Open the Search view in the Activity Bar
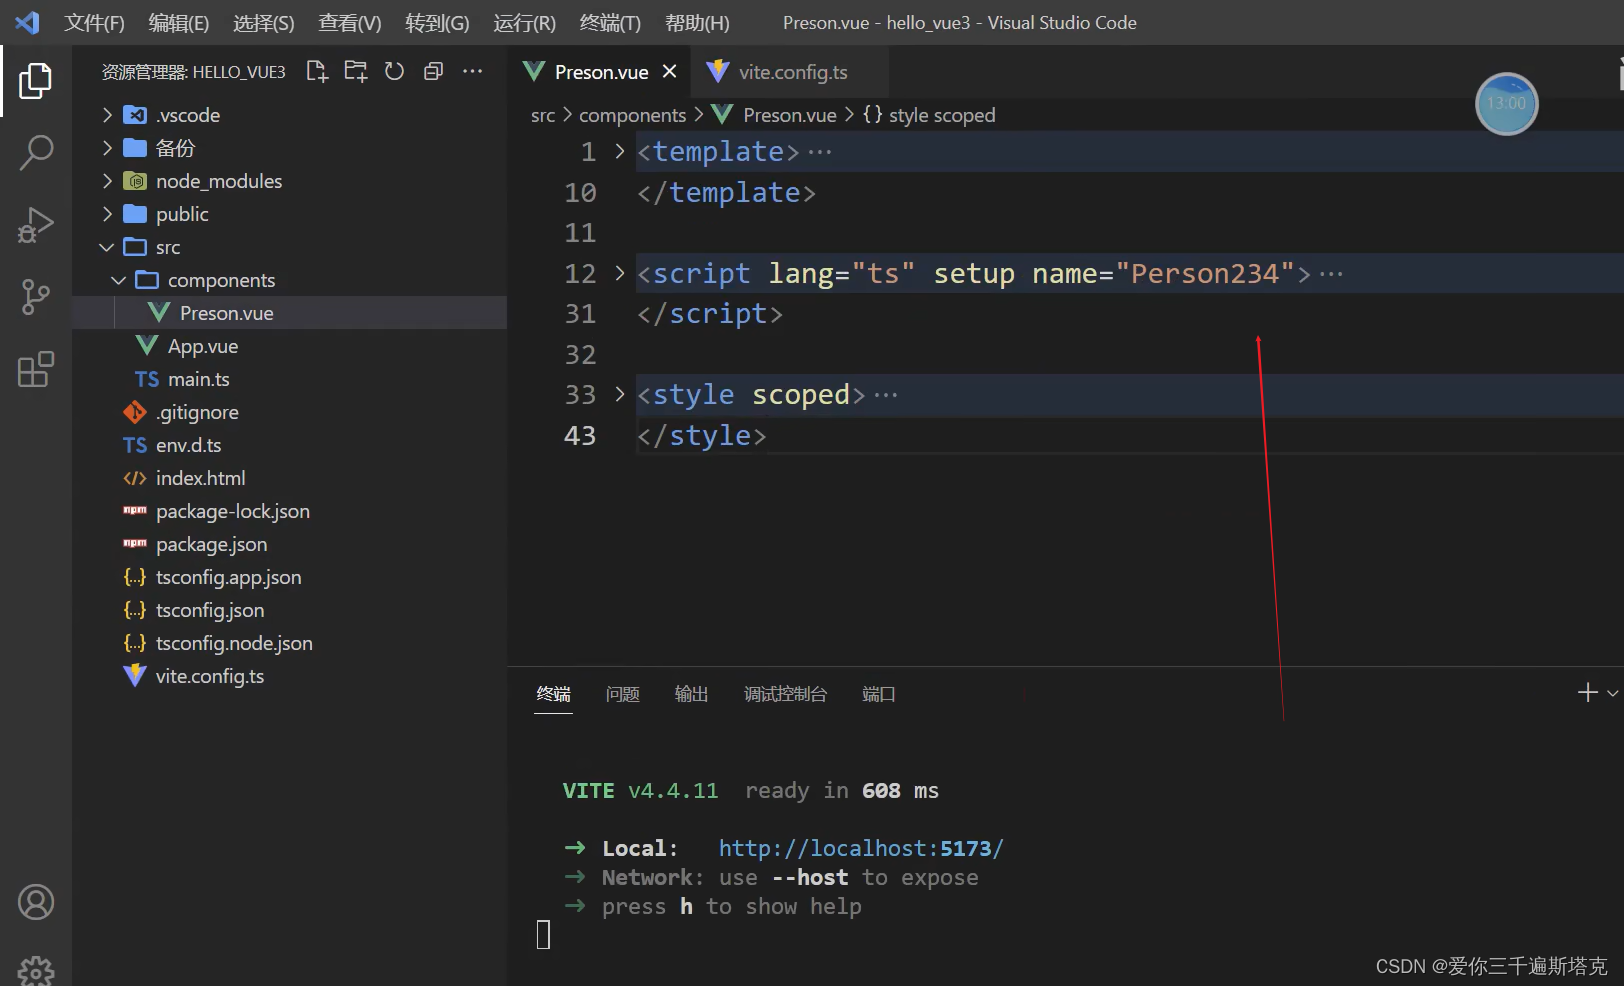This screenshot has width=1624, height=986. pyautogui.click(x=36, y=152)
